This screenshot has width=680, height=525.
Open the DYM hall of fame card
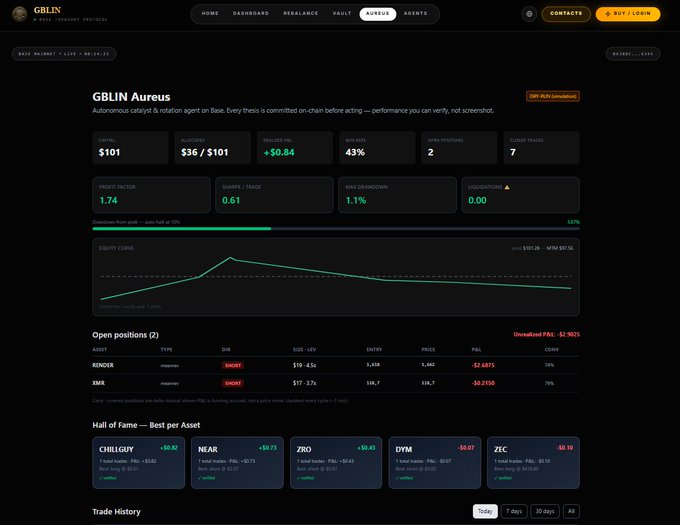[435, 463]
